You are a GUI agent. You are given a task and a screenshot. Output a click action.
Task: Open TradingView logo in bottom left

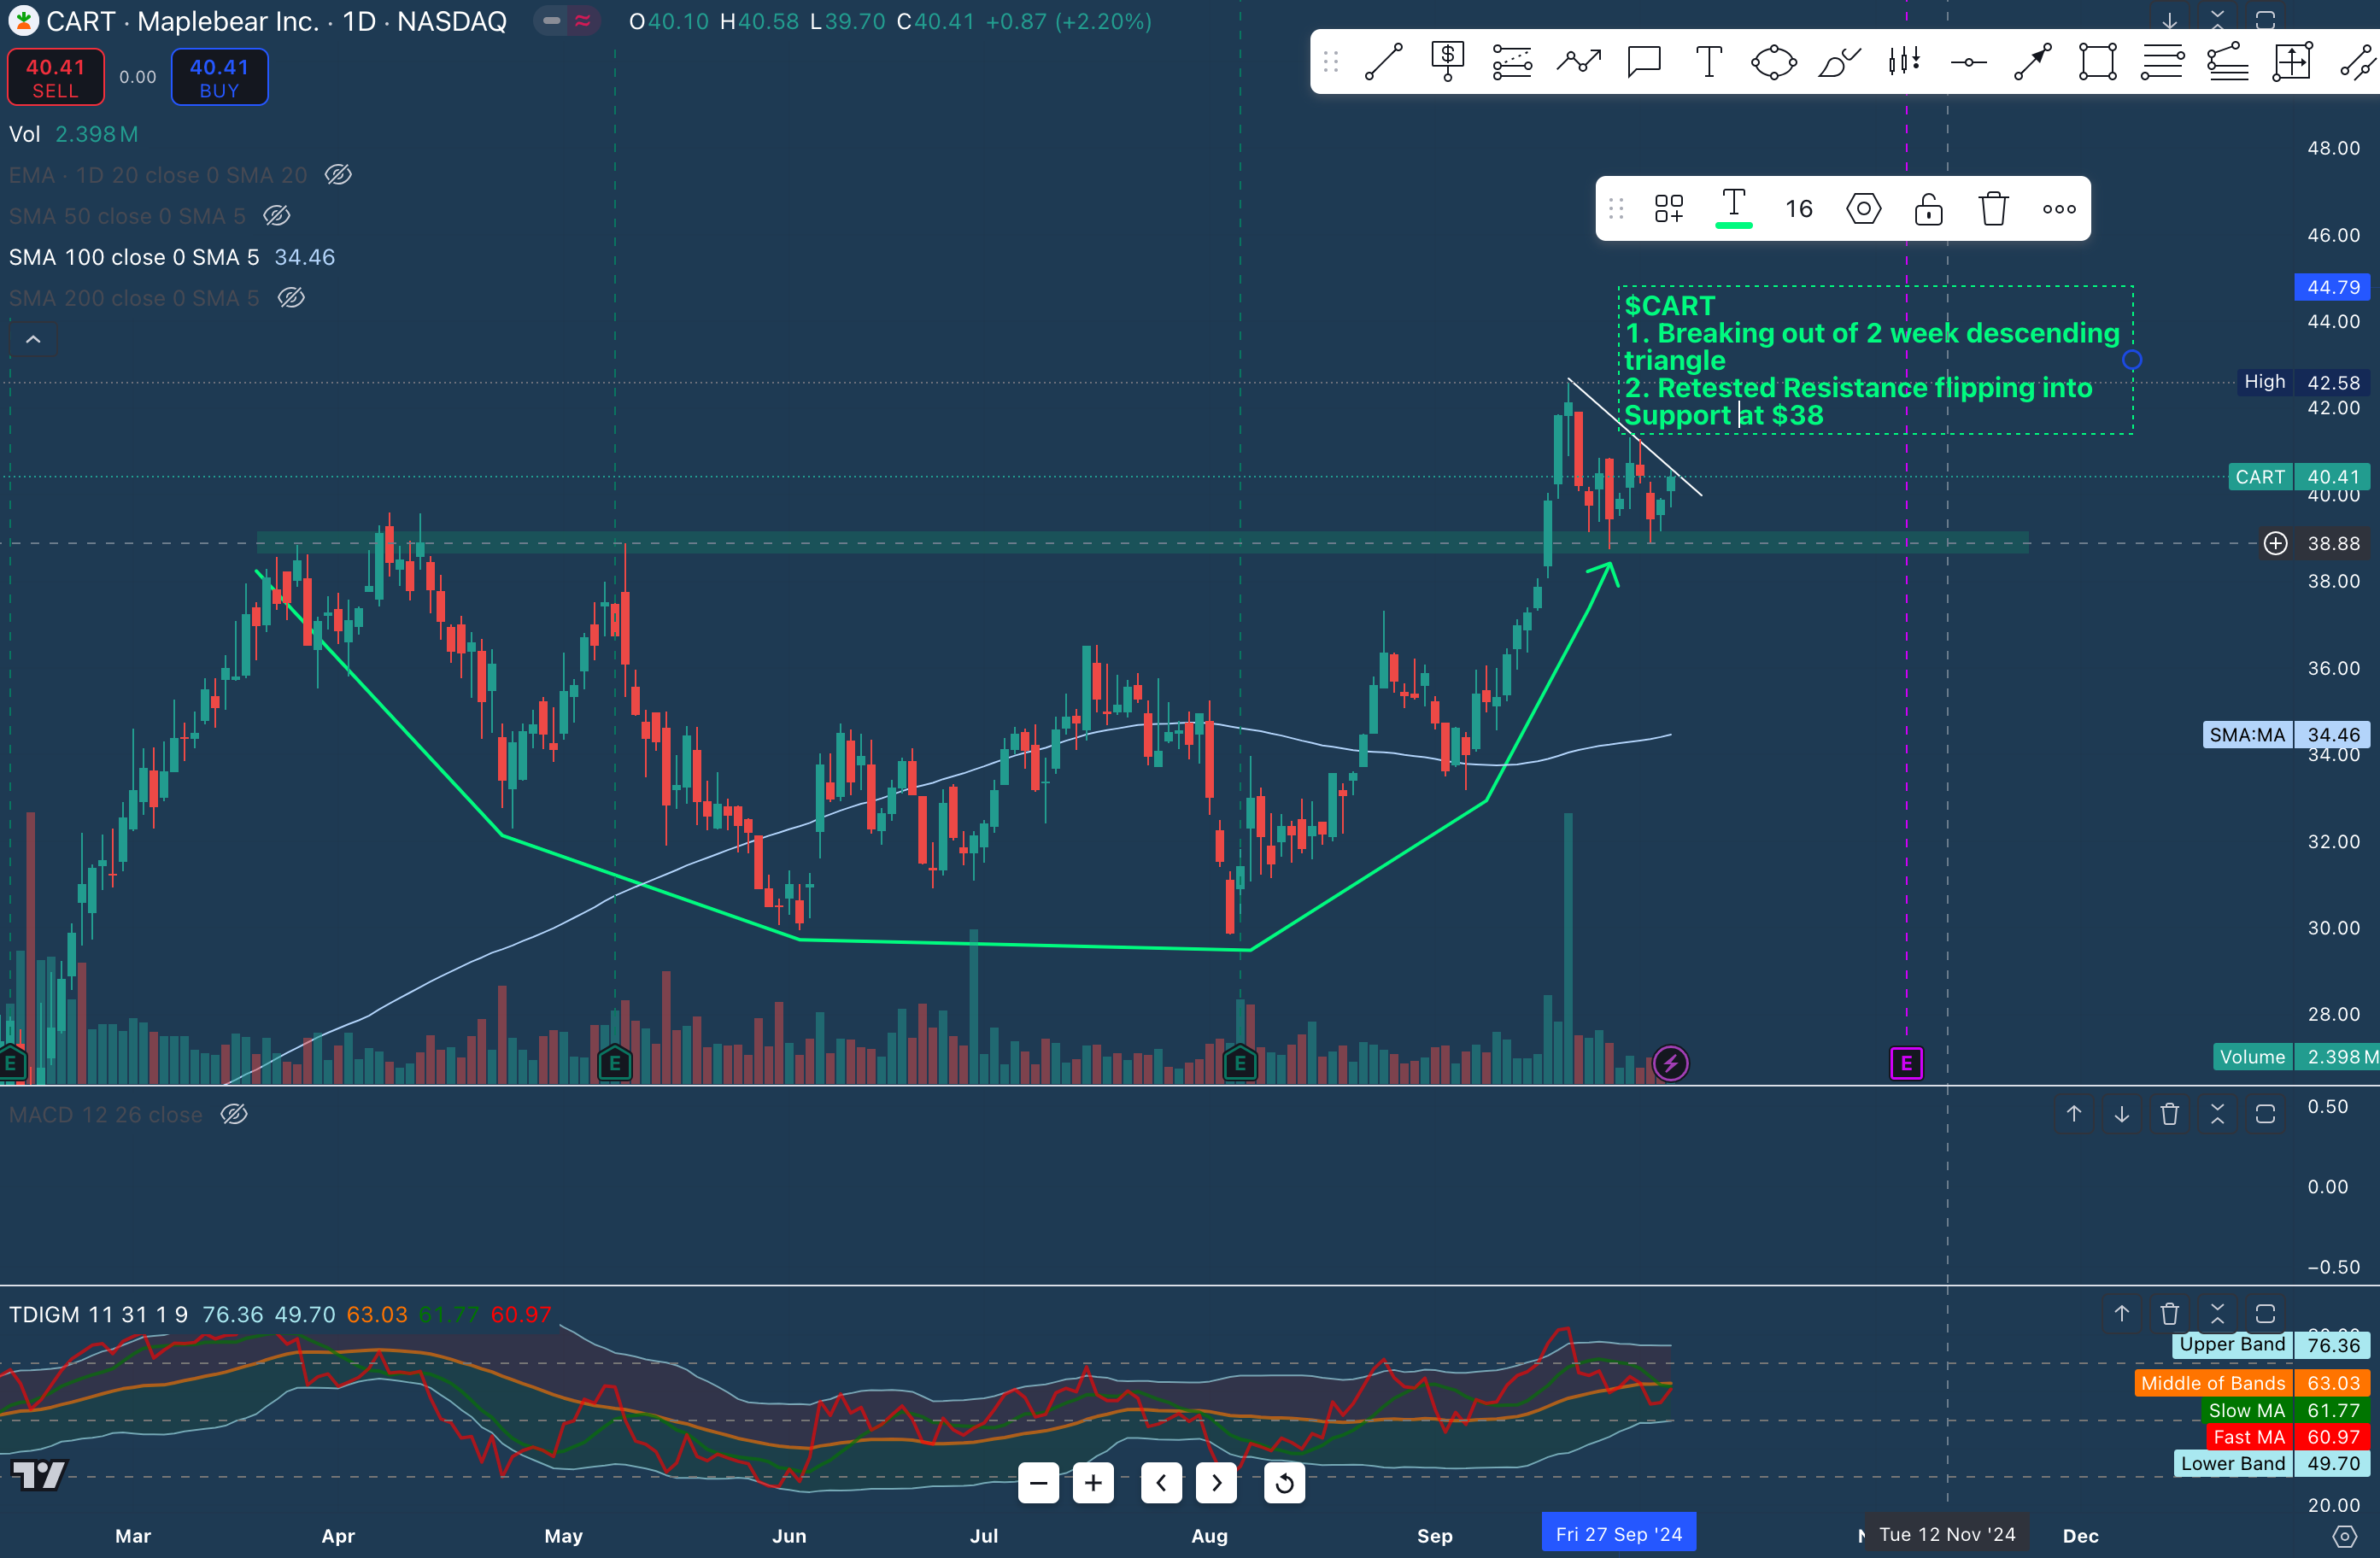tap(39, 1475)
